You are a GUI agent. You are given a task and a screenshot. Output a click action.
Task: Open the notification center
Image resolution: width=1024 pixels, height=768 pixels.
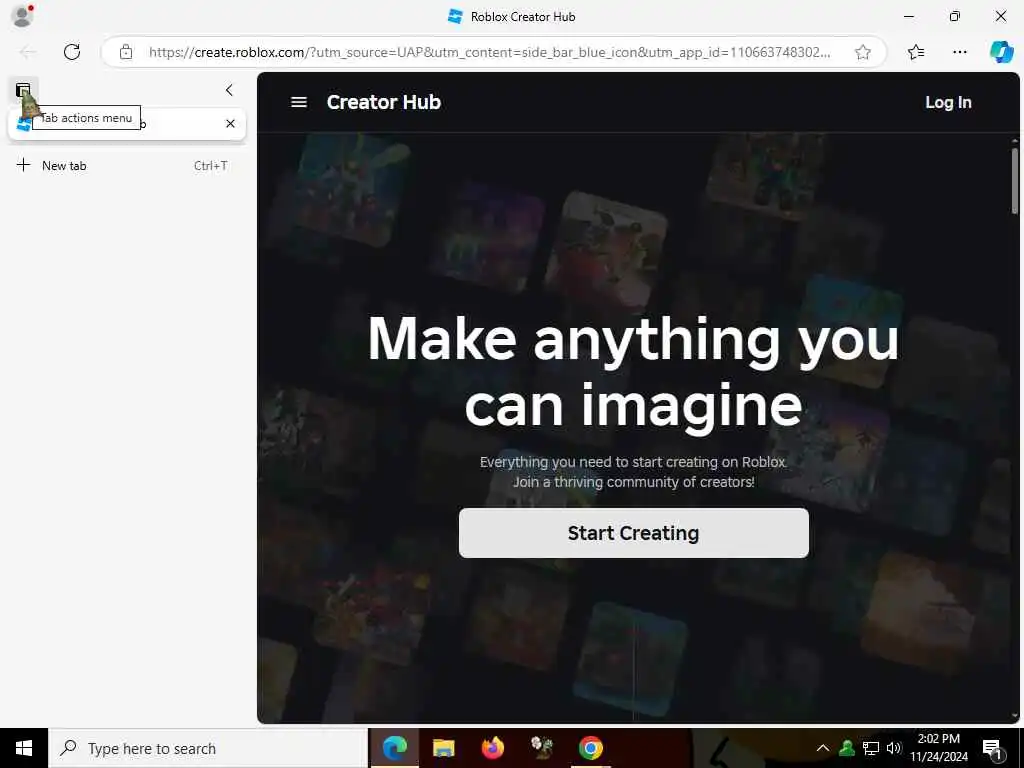coord(993,748)
